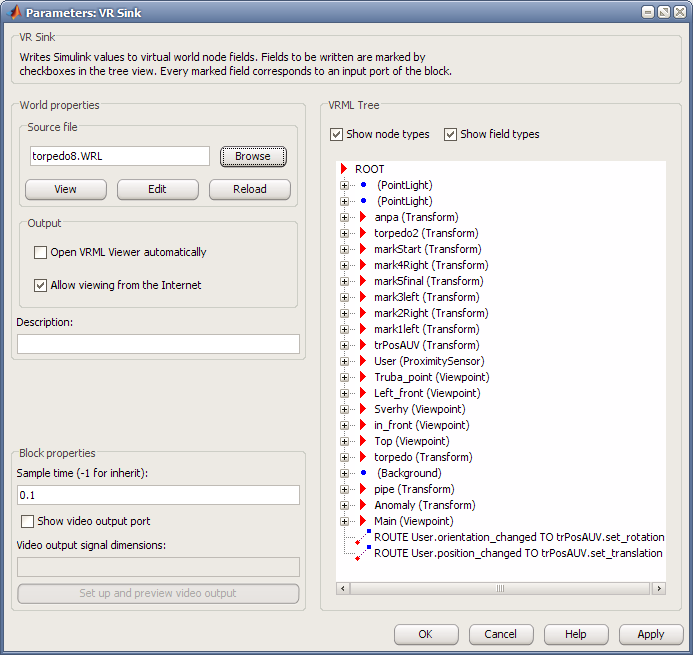Click the node icon beside torpedo Transform

[x=363, y=457]
